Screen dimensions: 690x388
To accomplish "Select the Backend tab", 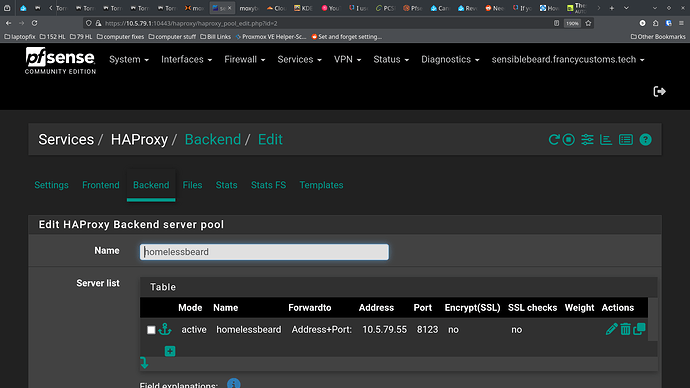I will point(151,185).
